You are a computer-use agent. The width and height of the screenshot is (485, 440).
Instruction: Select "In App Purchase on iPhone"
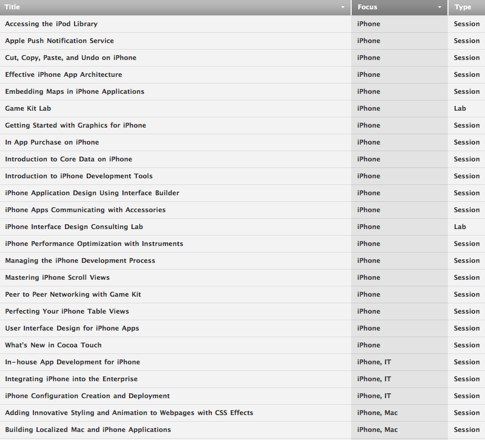click(x=52, y=142)
